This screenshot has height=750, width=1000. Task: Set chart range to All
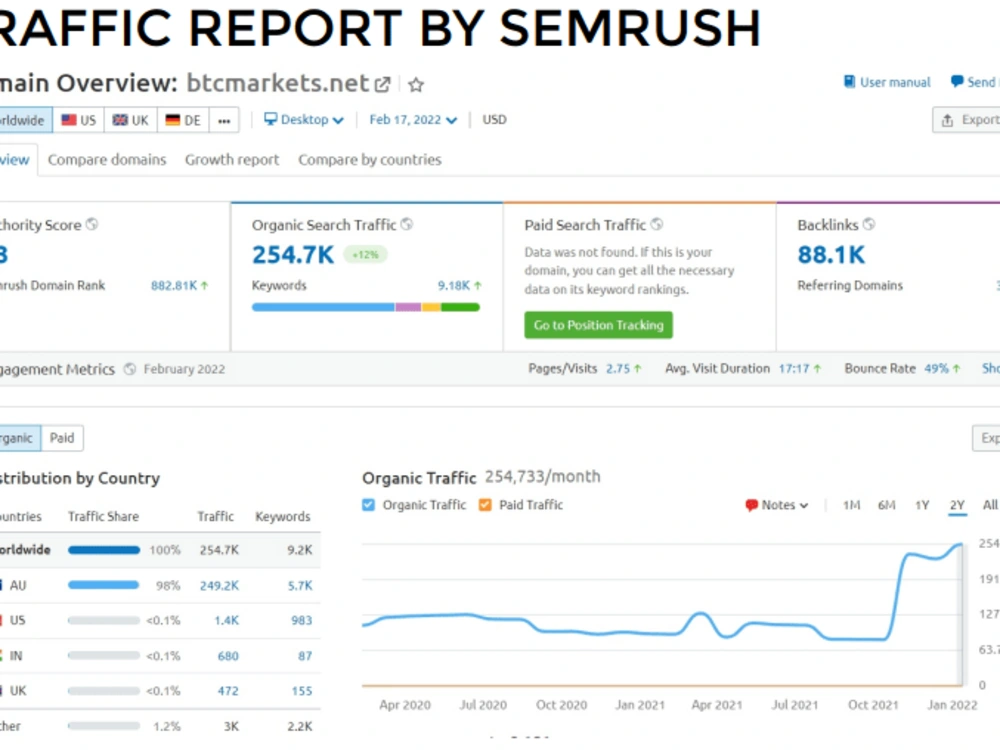point(990,505)
